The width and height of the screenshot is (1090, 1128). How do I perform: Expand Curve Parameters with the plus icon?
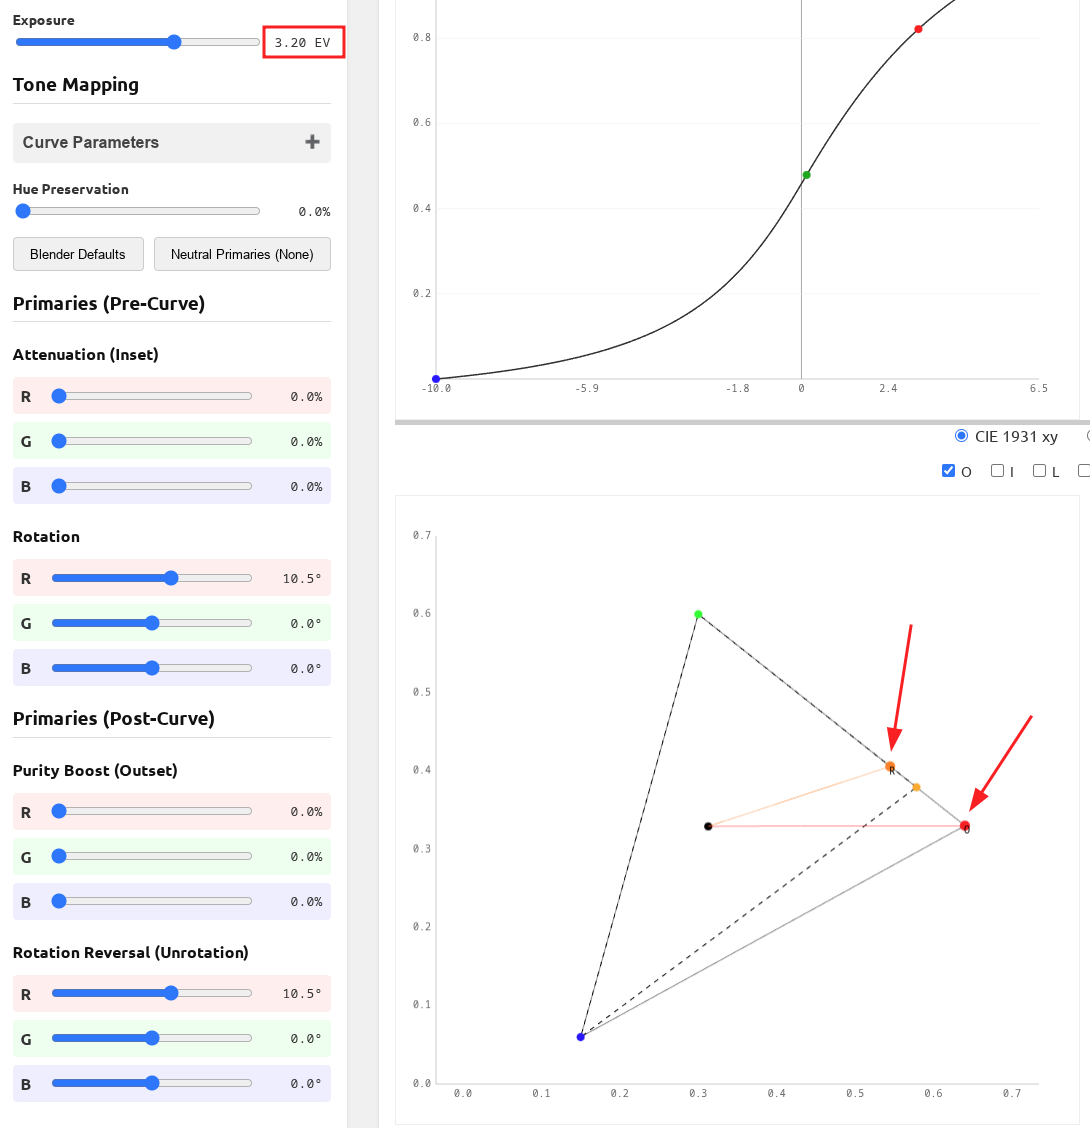(x=312, y=142)
